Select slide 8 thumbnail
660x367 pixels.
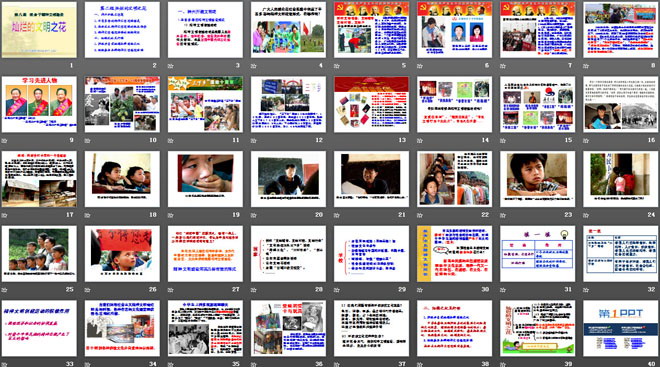tap(621, 29)
